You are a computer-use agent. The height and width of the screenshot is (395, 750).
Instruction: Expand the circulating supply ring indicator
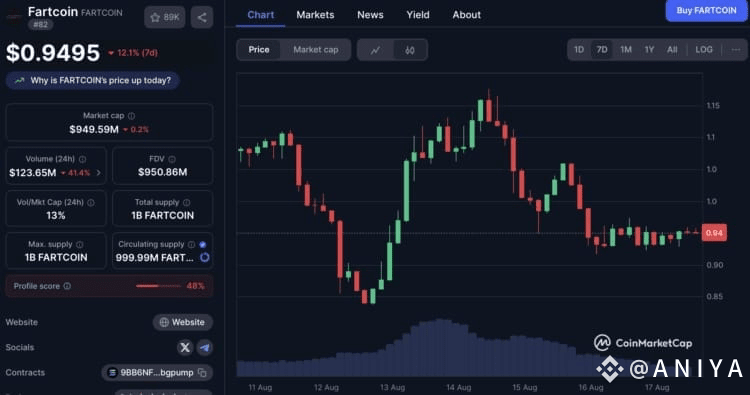click(x=205, y=257)
